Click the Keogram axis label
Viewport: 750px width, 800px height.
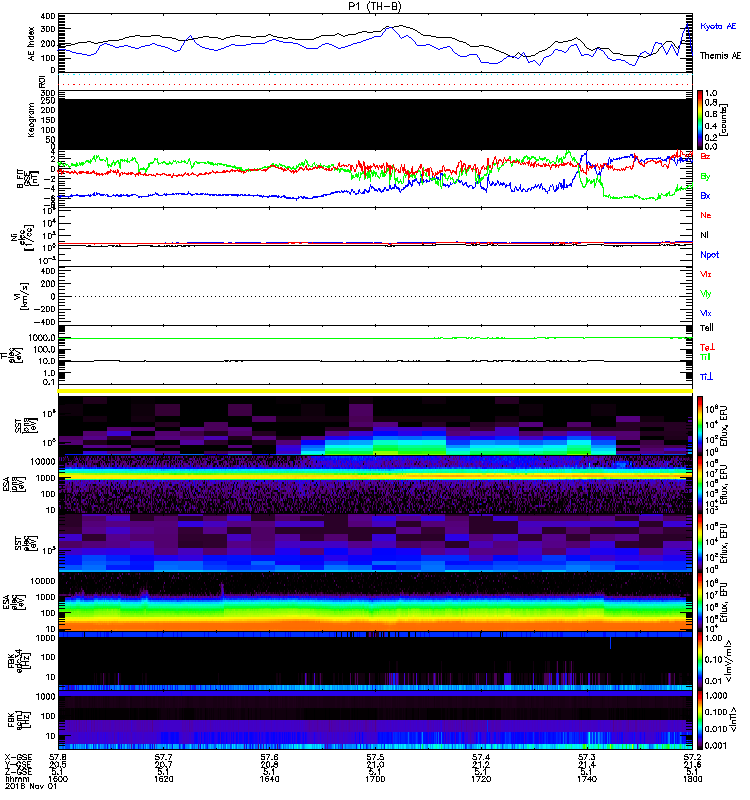31,120
